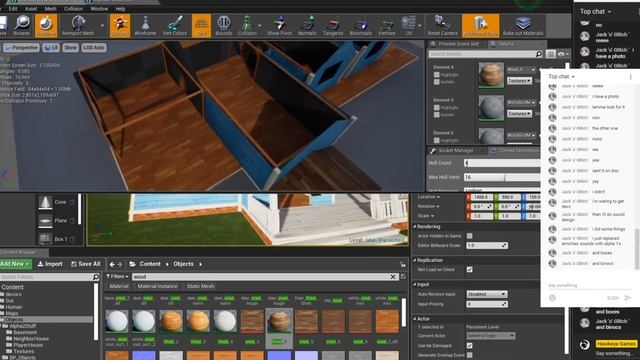Open the Convert Actor Select a Type dropdown
The width and height of the screenshot is (640, 360).
(x=491, y=336)
